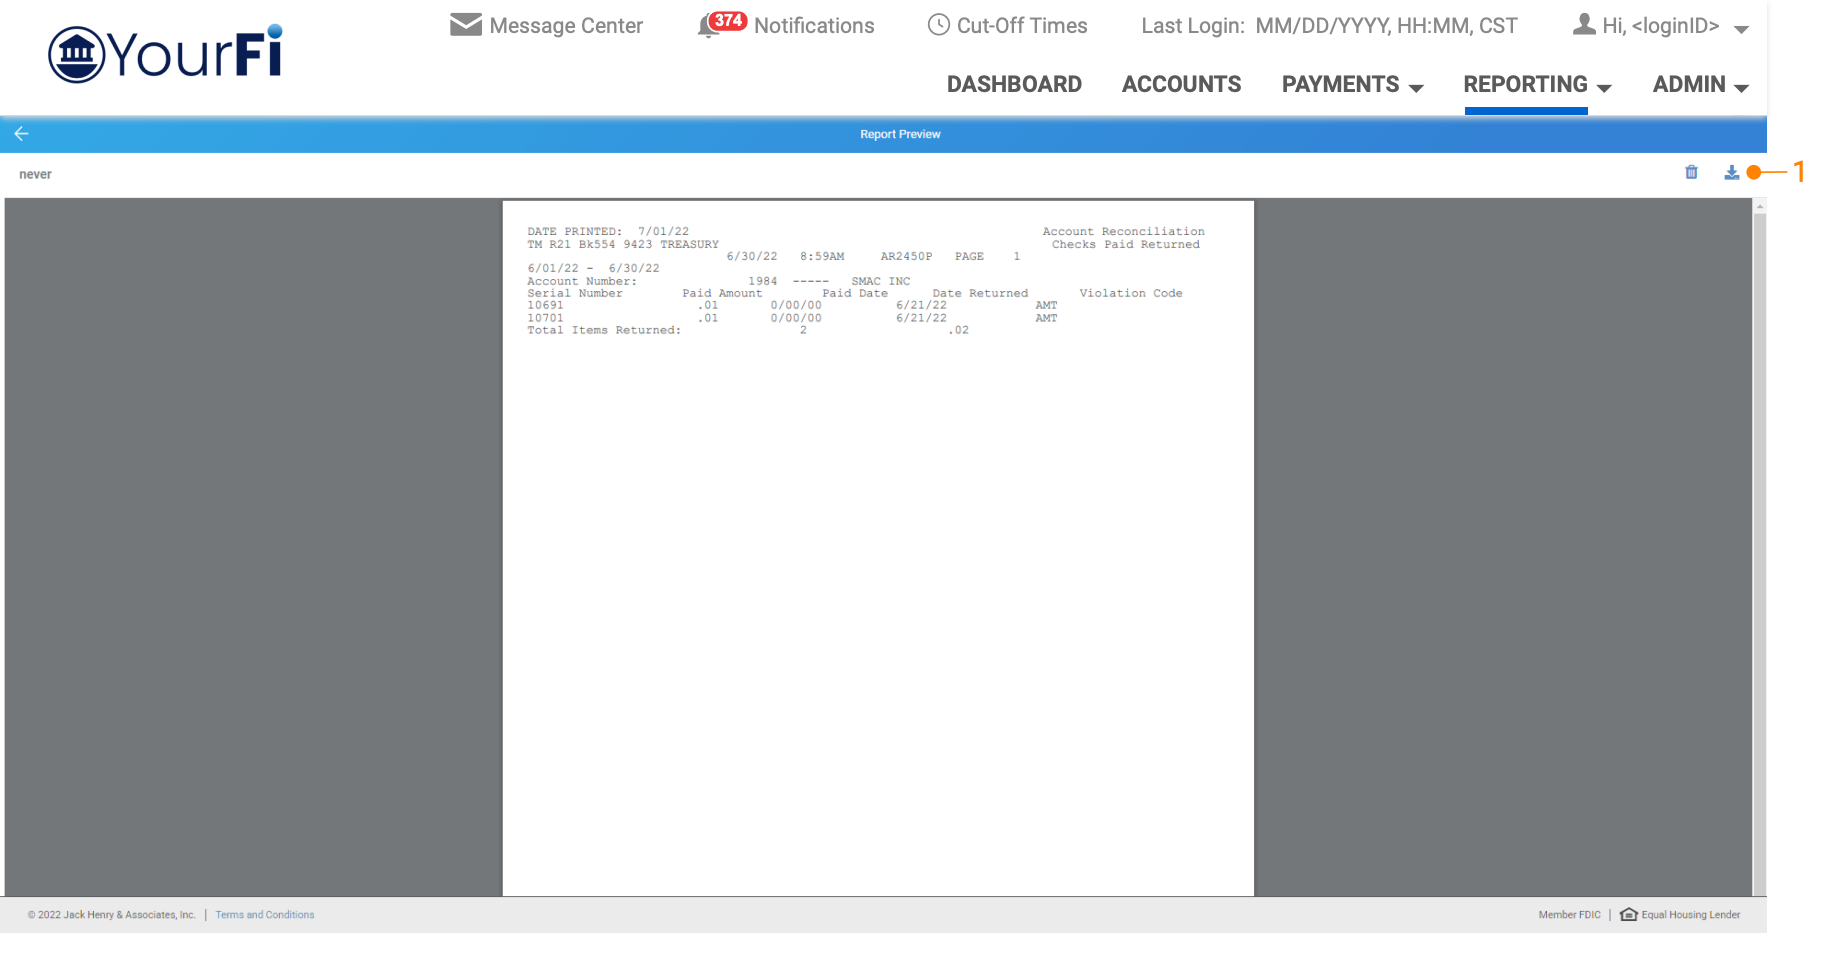1824x974 pixels.
Task: Delete the report using the trash icon
Action: [x=1691, y=173]
